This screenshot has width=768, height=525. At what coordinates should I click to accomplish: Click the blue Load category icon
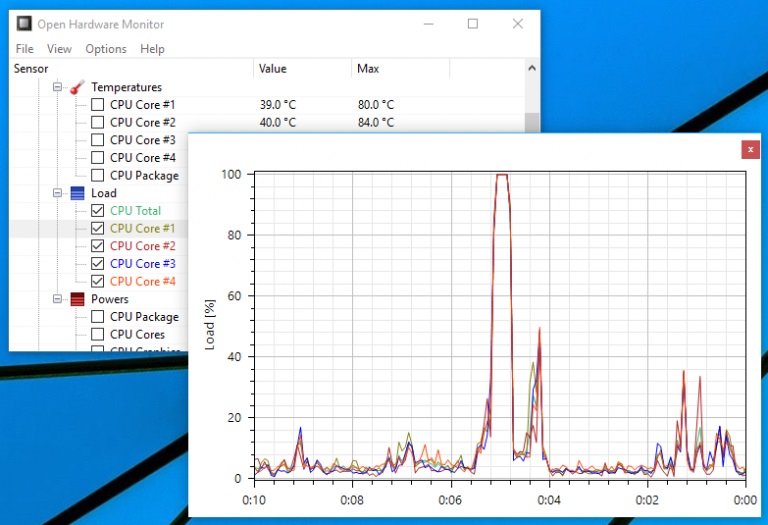tap(78, 194)
